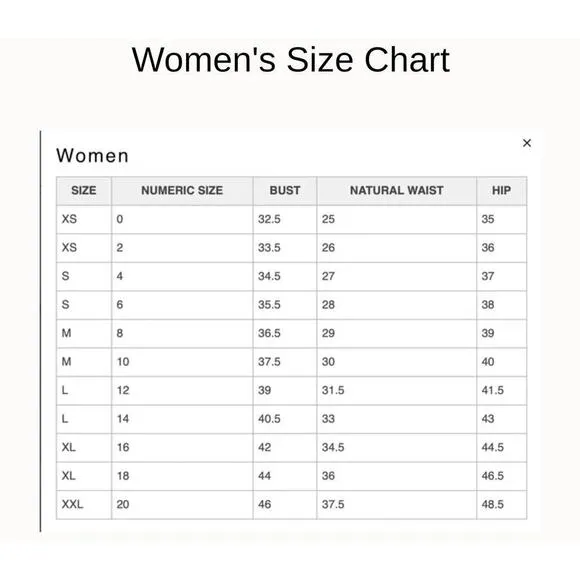This screenshot has height=580, width=580.
Task: Click the numeric size 12 cell
Action: (x=182, y=391)
